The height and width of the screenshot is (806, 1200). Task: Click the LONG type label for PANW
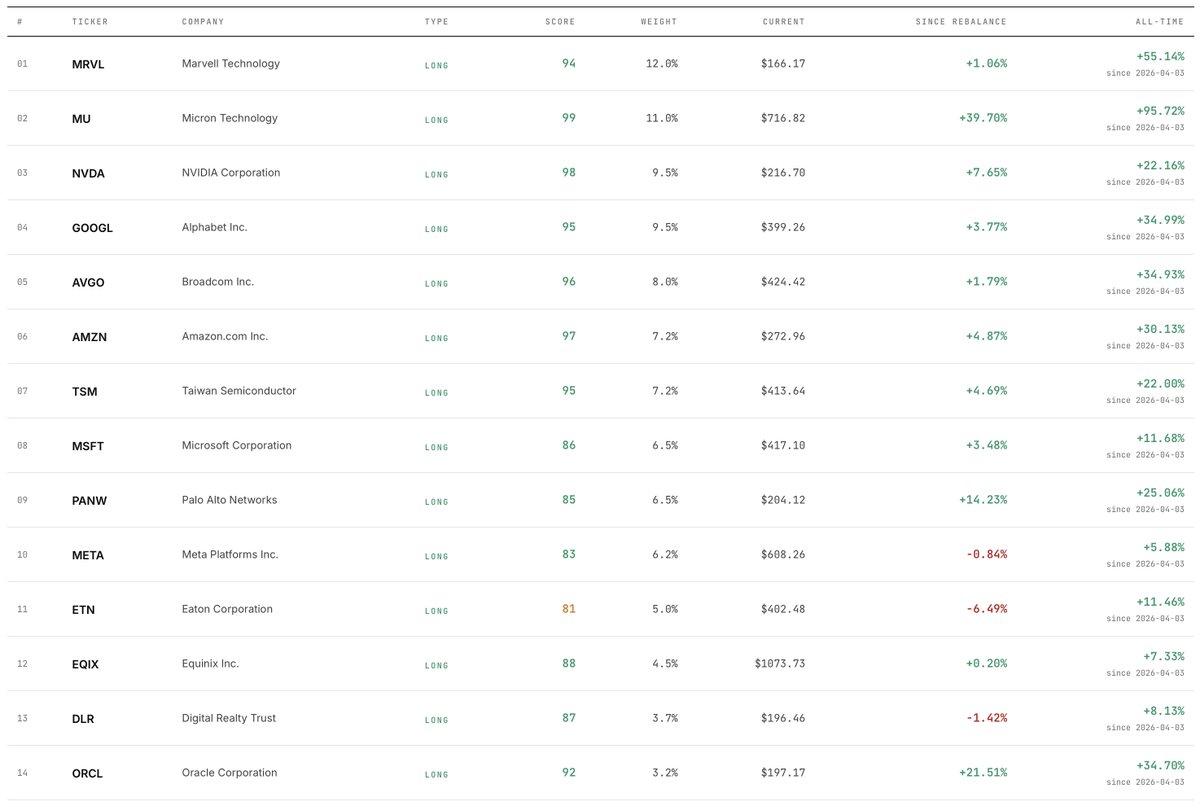[x=437, y=501]
